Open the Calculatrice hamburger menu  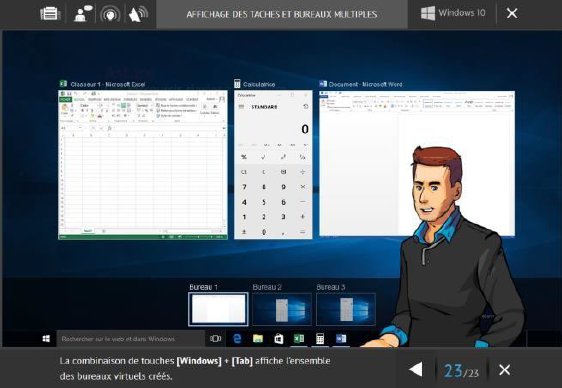coord(242,107)
